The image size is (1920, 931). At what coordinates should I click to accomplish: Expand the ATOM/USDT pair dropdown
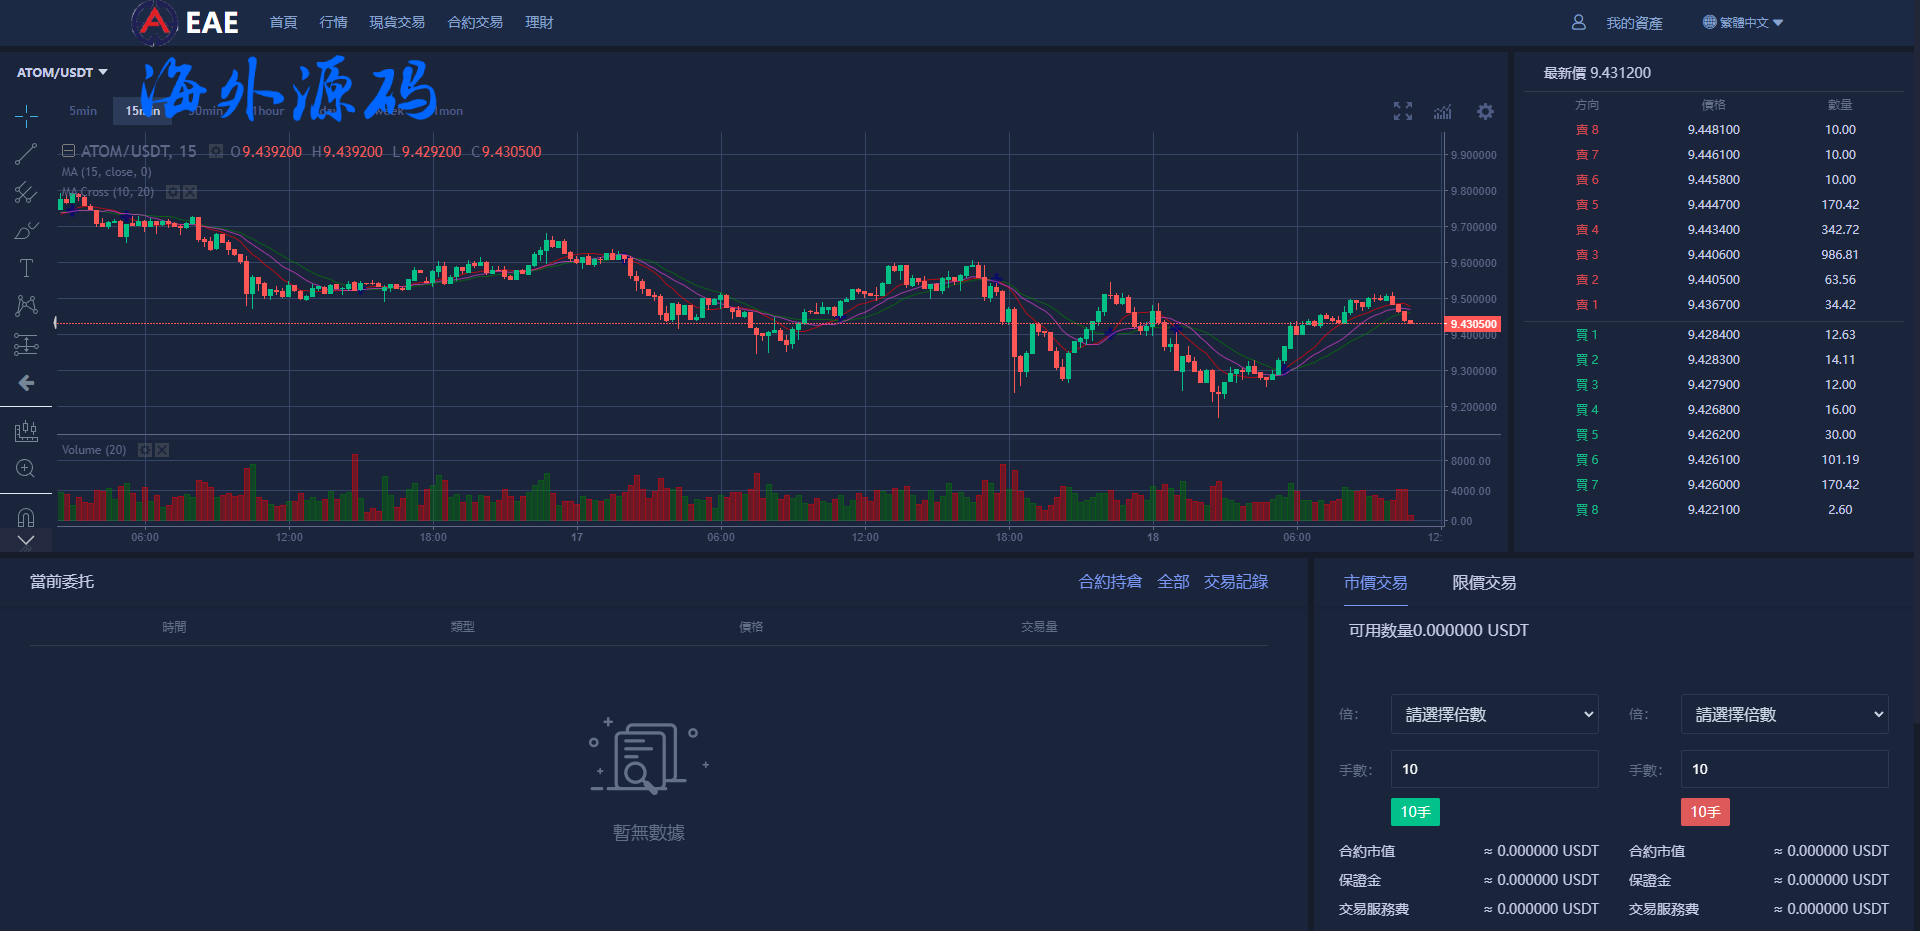click(62, 72)
